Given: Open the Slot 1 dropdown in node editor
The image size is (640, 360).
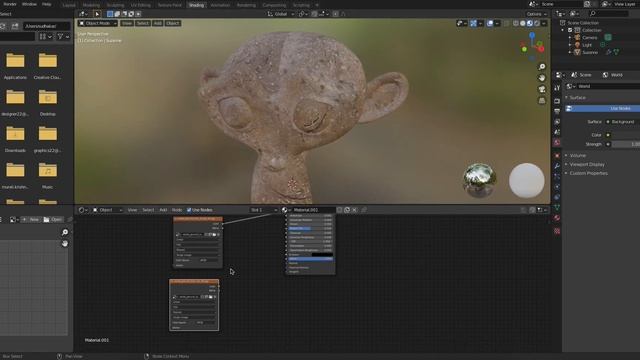Looking at the screenshot, I should coord(264,210).
